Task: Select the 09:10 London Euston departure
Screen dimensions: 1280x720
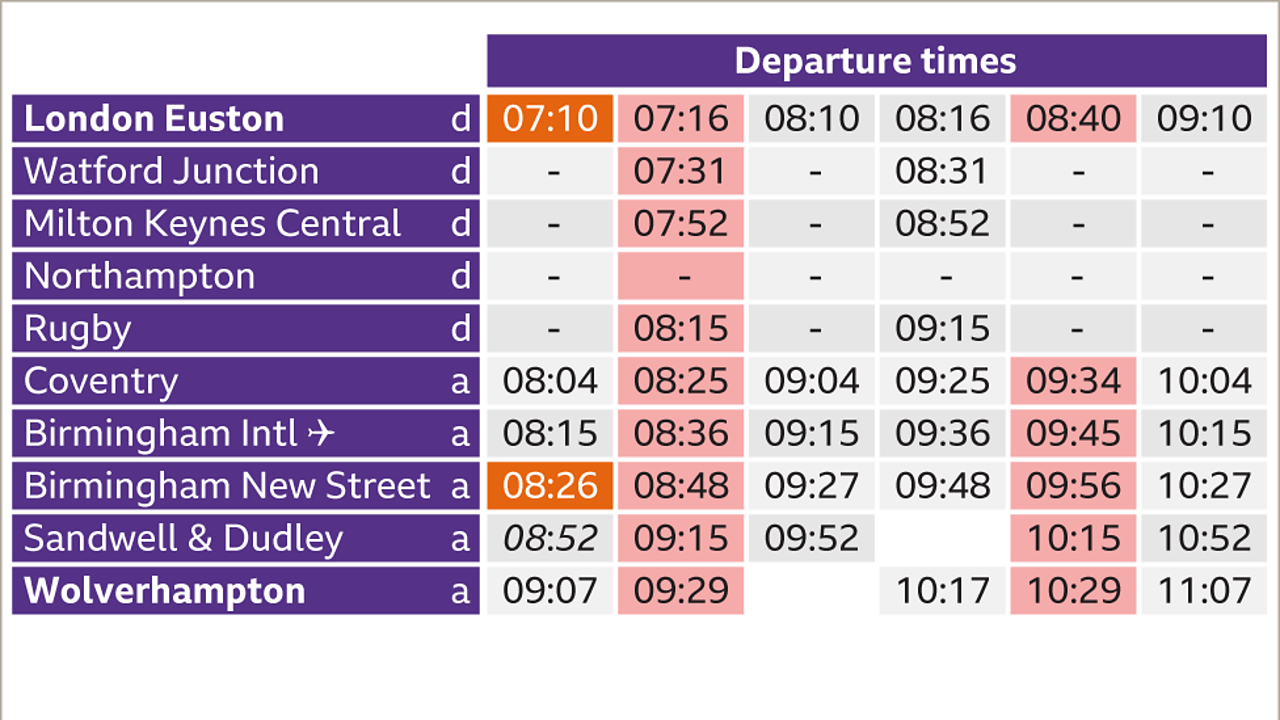Action: [1204, 119]
